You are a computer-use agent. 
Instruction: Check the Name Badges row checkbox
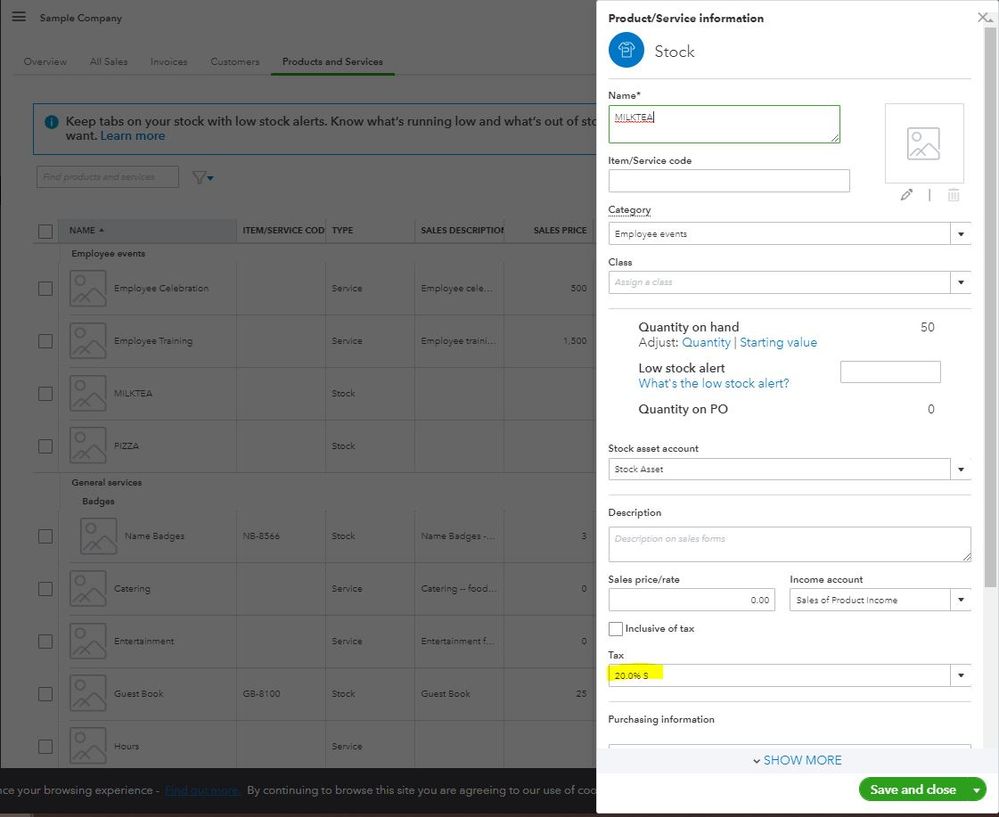[45, 537]
